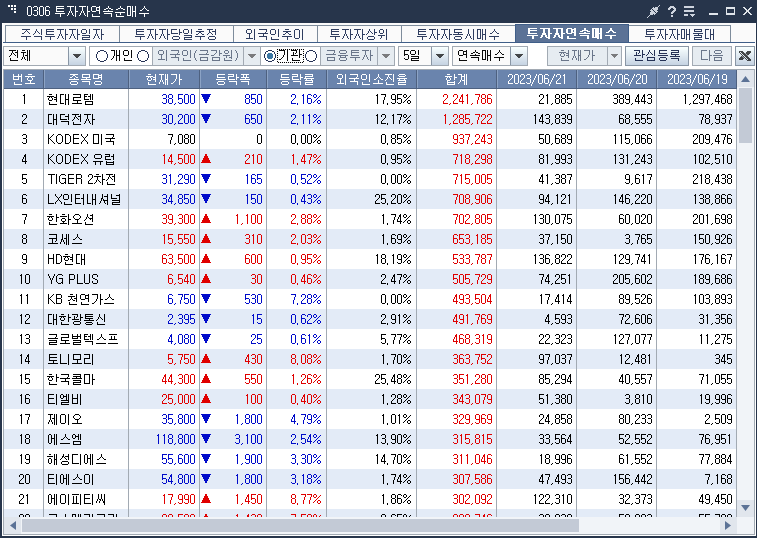Switch to 투자자당일추정 tab

pos(176,34)
